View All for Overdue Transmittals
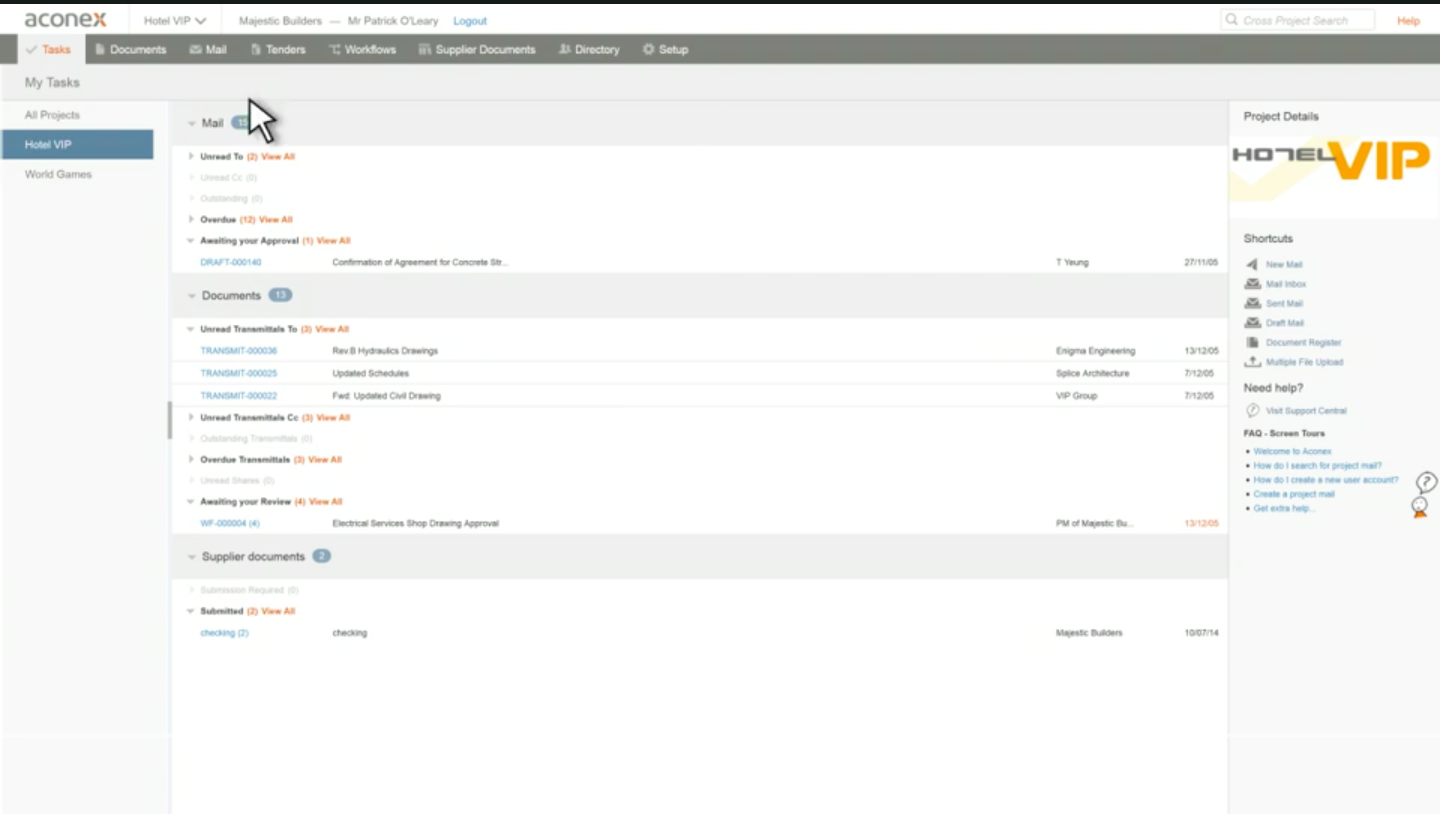This screenshot has width=1440, height=814. 325,460
